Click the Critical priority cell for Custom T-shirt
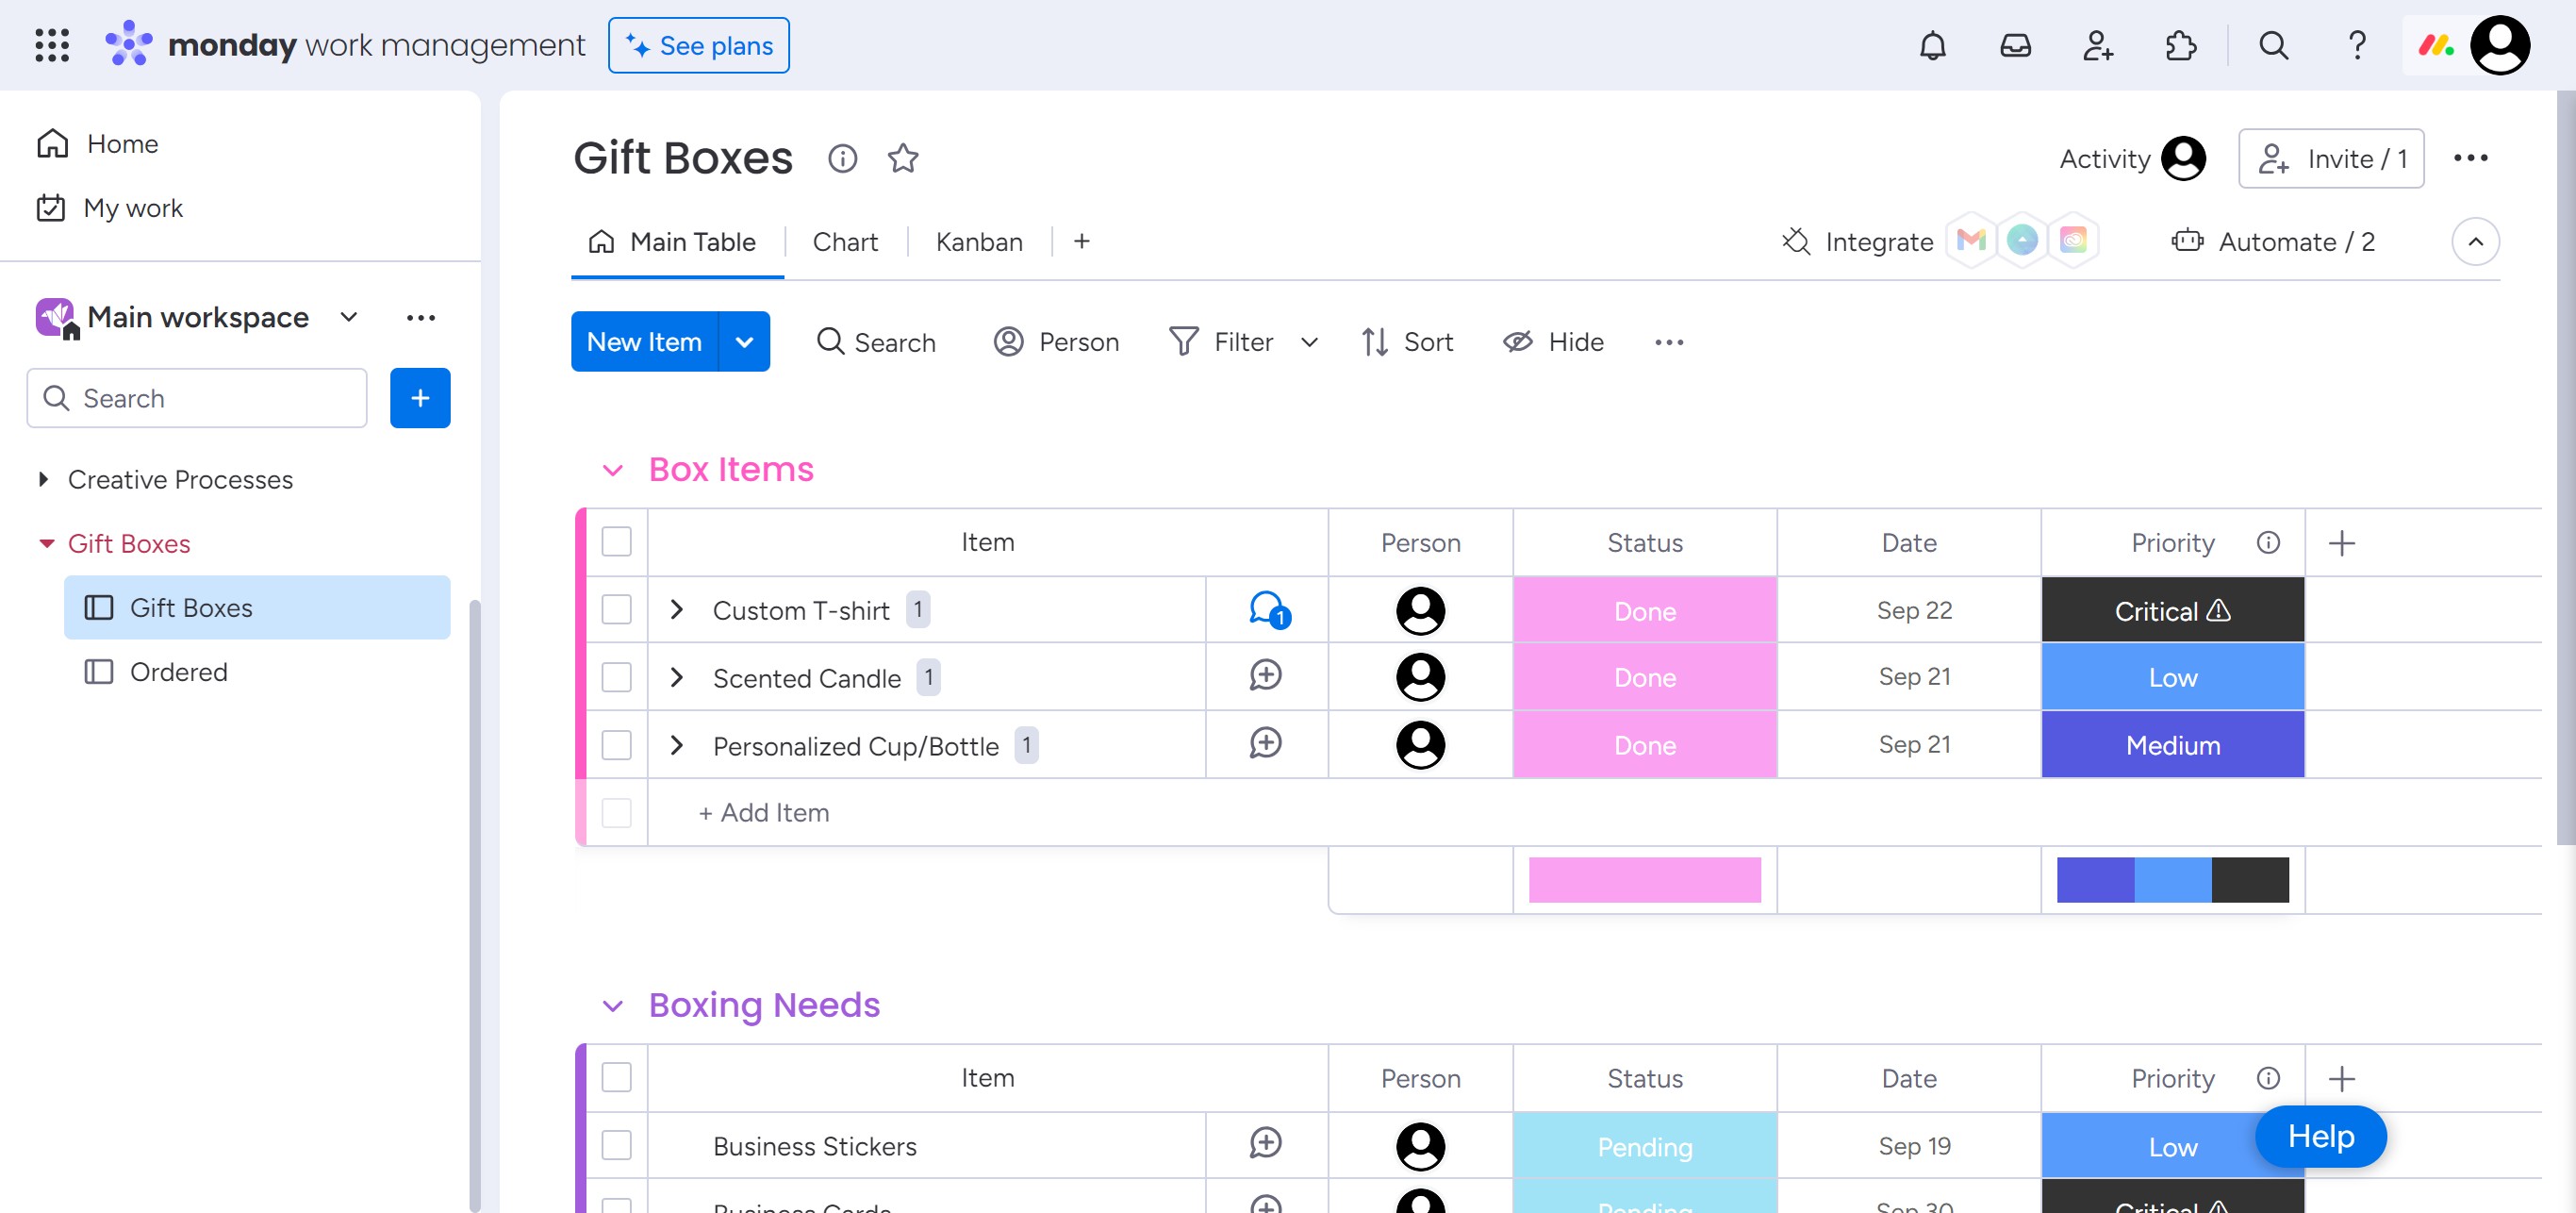This screenshot has height=1213, width=2576. point(2172,610)
